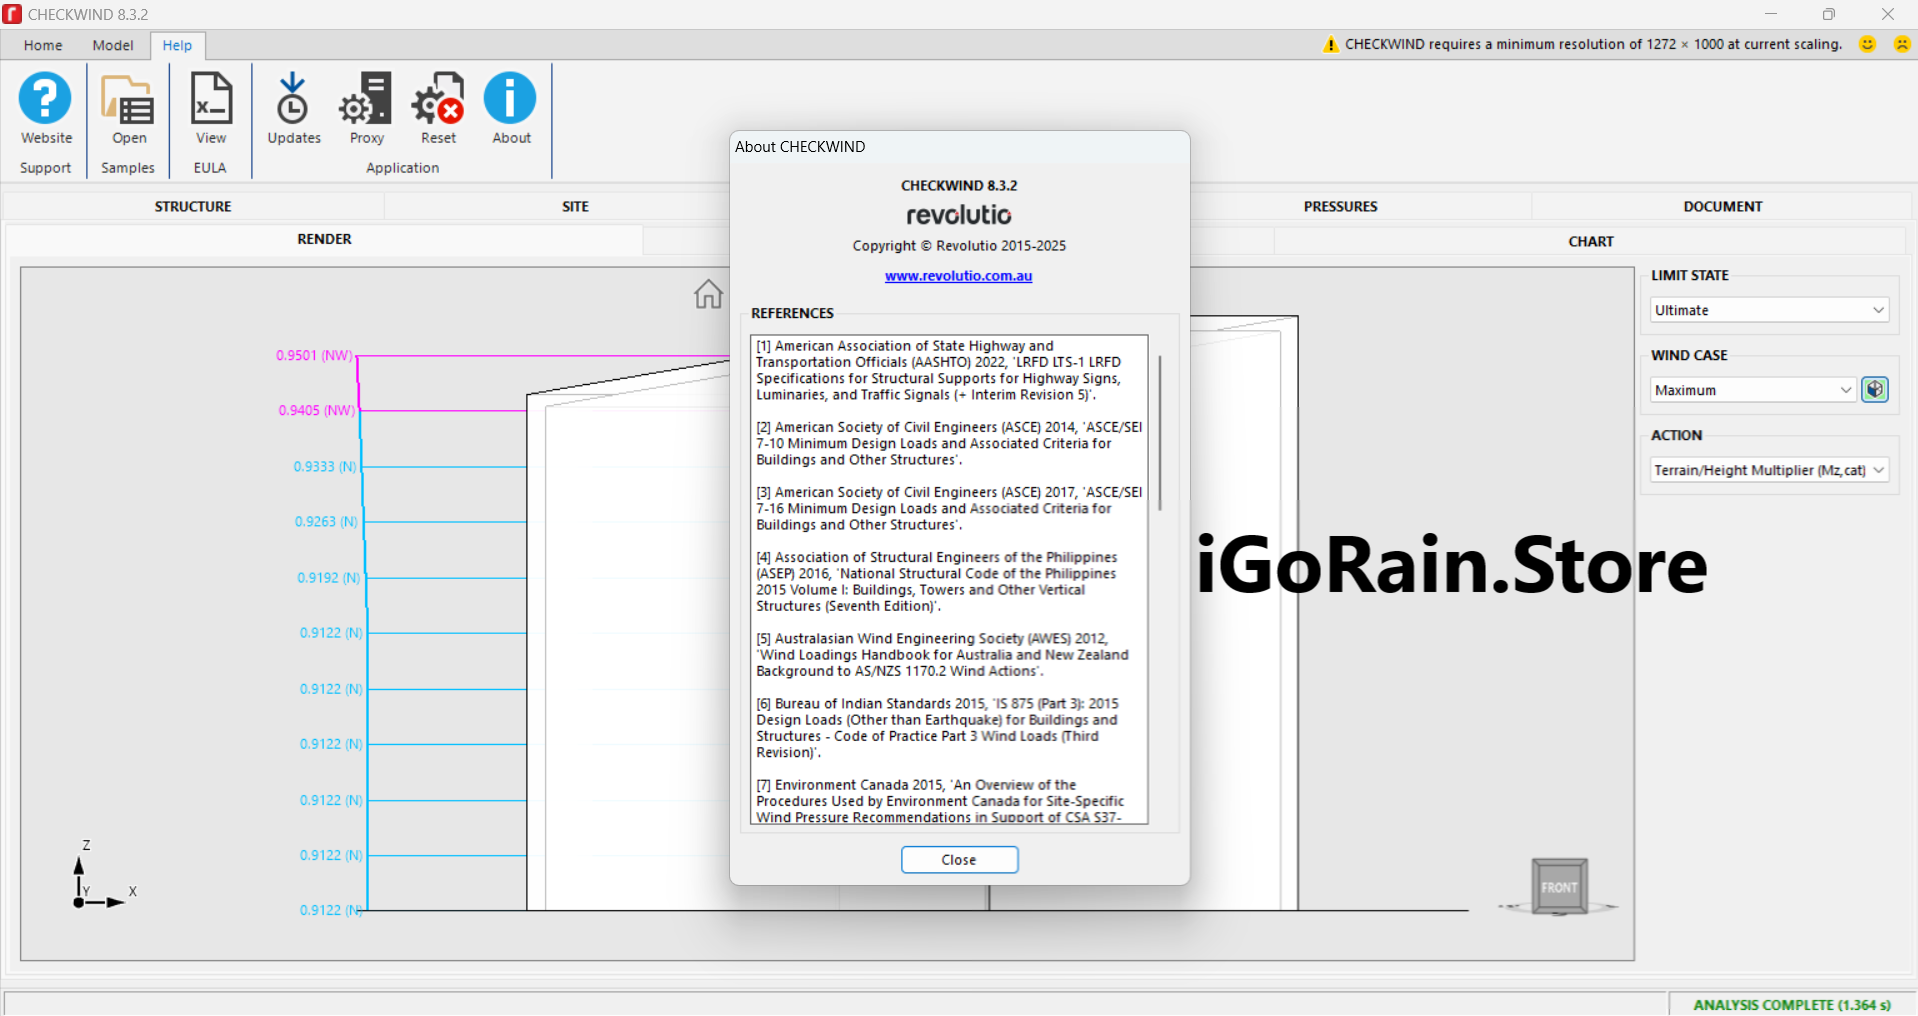Open the Action Terrain/Height Multiplier dropdown
This screenshot has width=1918, height=1016.
[1768, 470]
